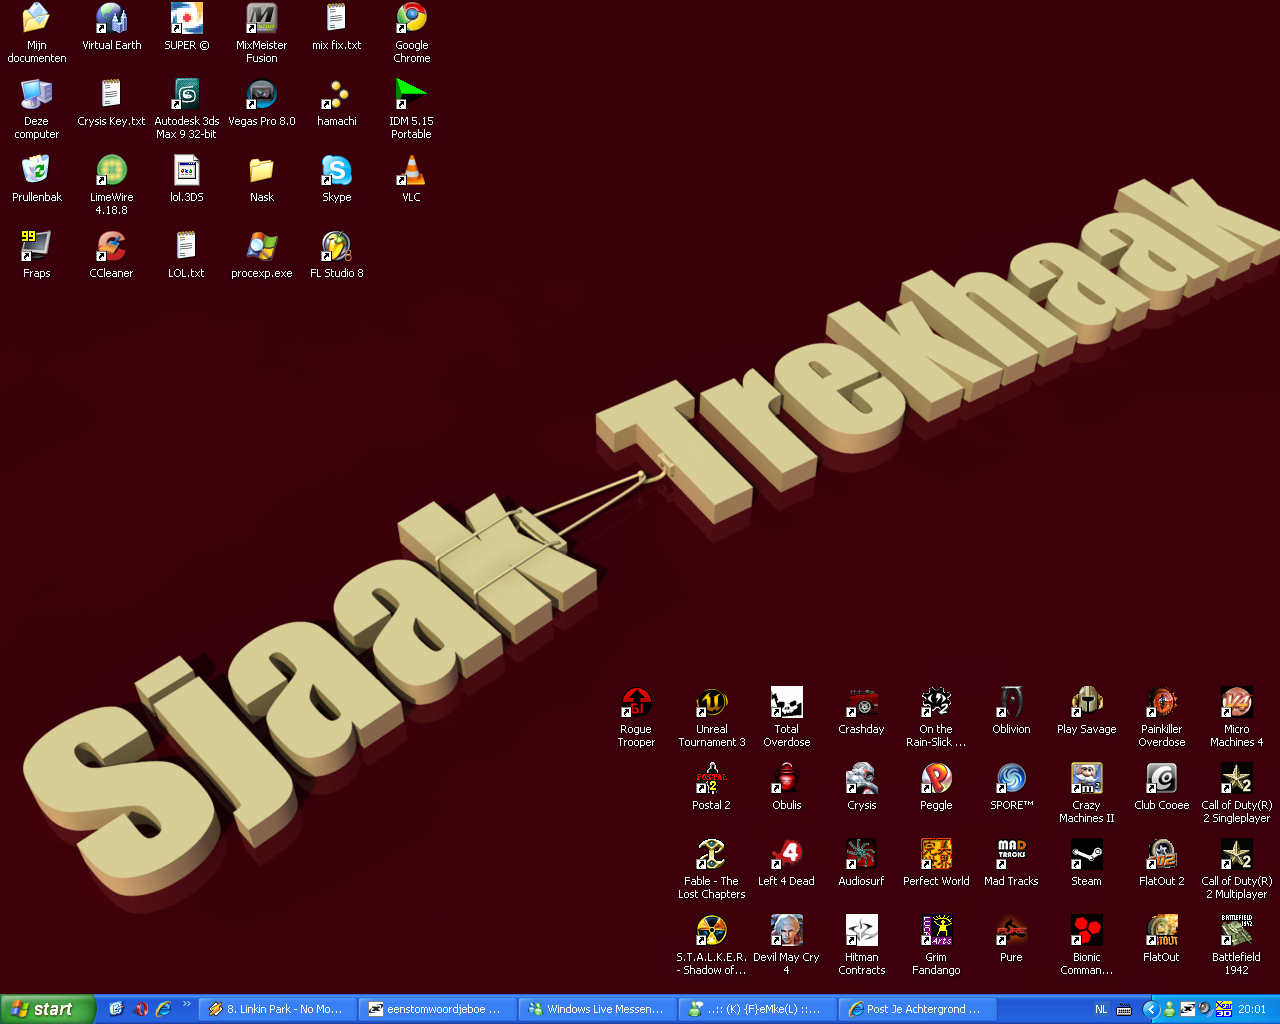1280x1024 pixels.
Task: Click the LimeWire 4.18.8 shortcut
Action: tap(112, 170)
